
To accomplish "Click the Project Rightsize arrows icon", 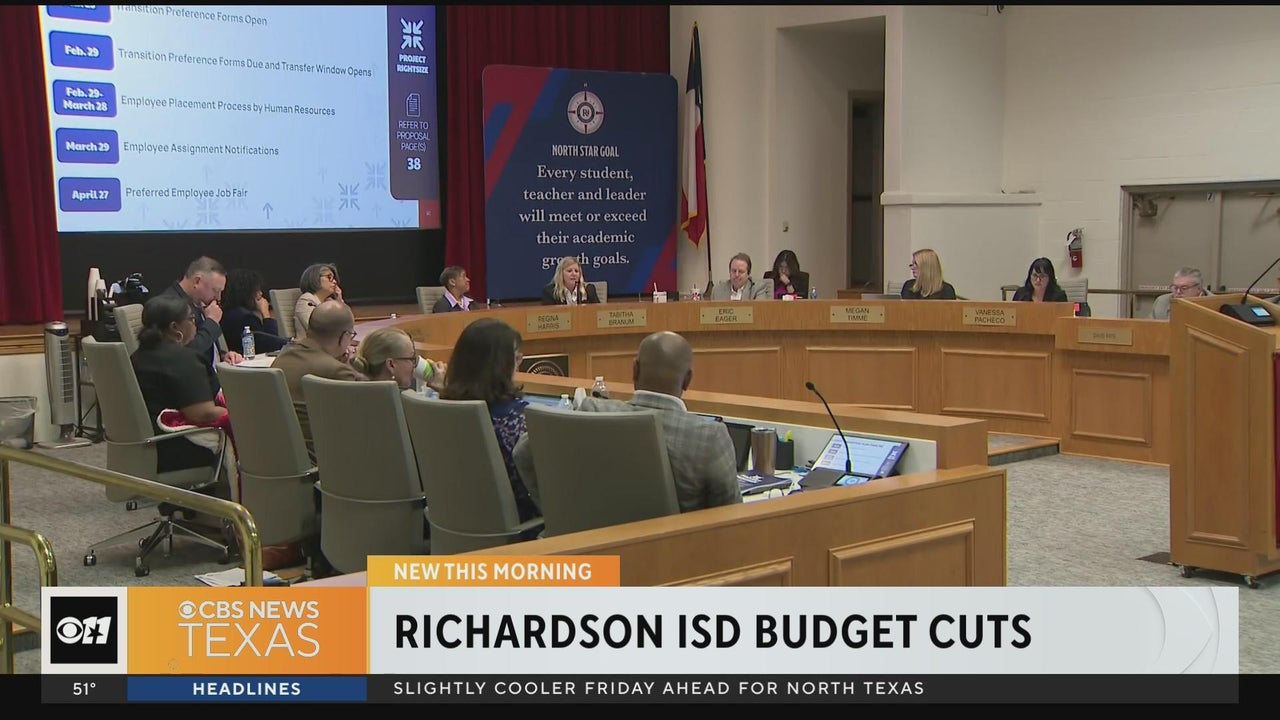I will (412, 34).
